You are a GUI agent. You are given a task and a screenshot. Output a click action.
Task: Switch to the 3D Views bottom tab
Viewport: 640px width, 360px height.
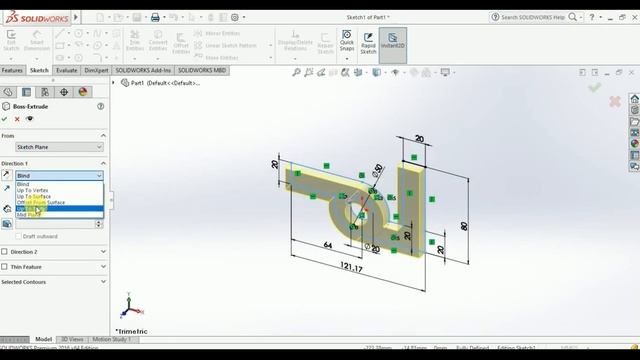coord(72,339)
